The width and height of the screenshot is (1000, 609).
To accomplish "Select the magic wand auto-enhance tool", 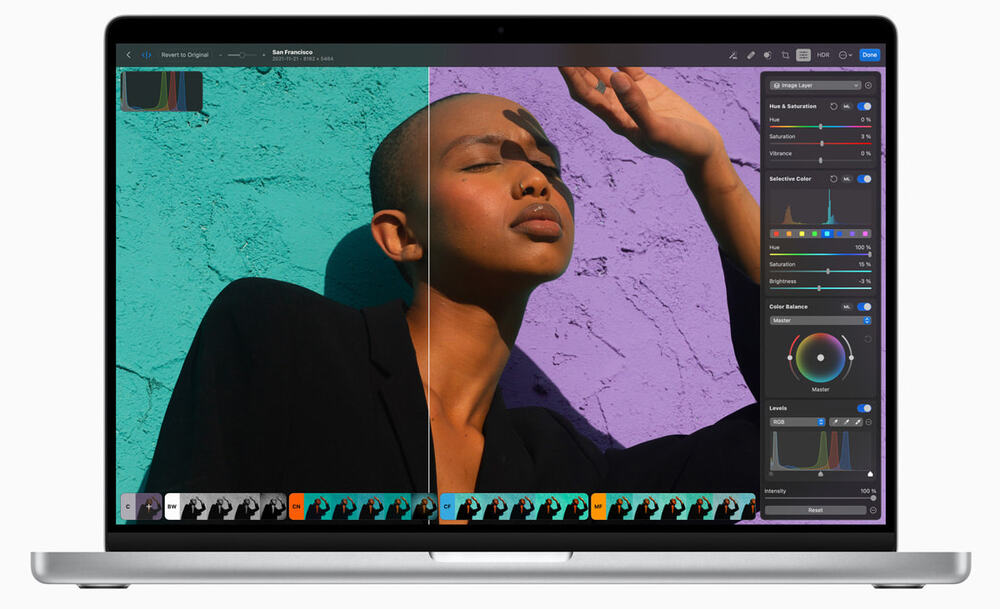I will point(733,55).
